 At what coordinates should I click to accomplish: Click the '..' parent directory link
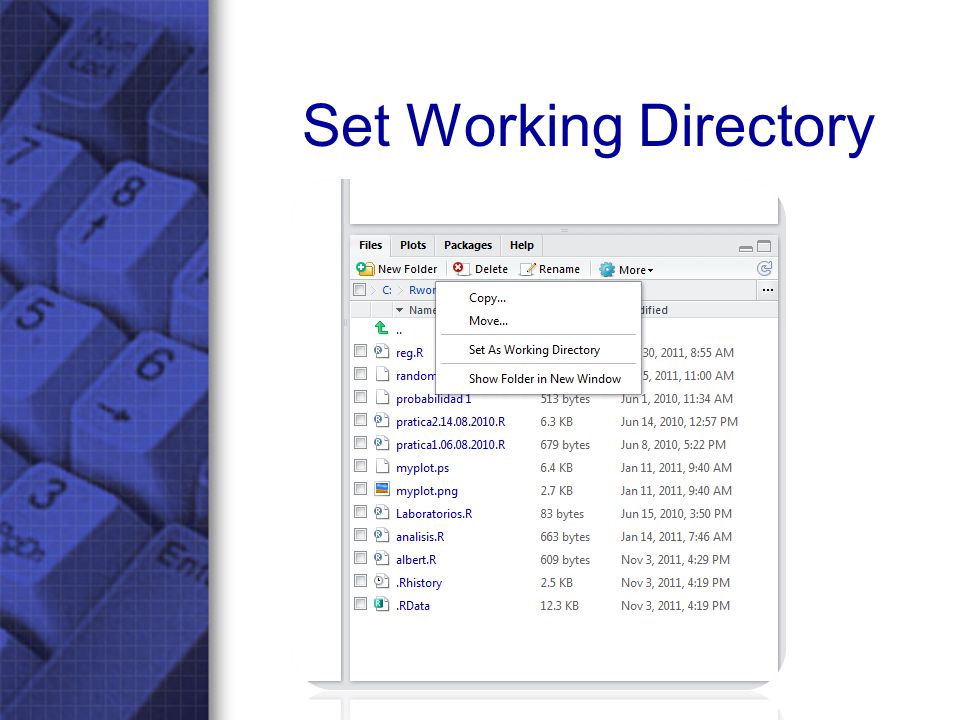399,331
